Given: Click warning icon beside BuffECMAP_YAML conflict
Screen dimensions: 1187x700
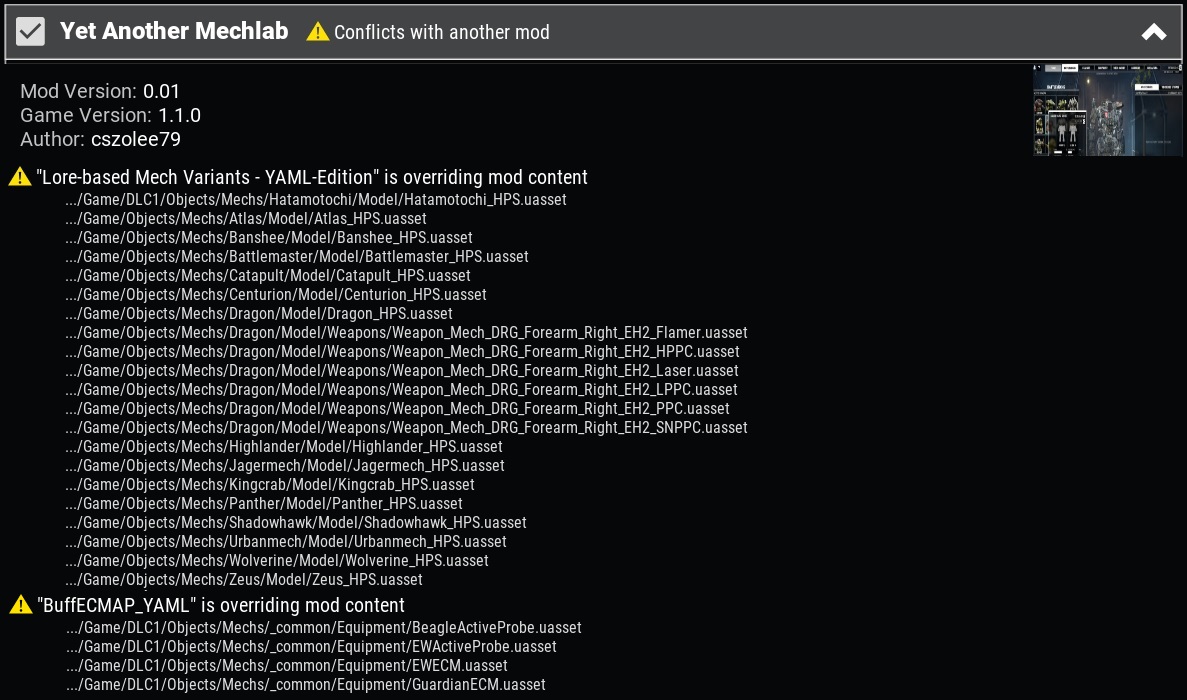Looking at the screenshot, I should click(20, 605).
